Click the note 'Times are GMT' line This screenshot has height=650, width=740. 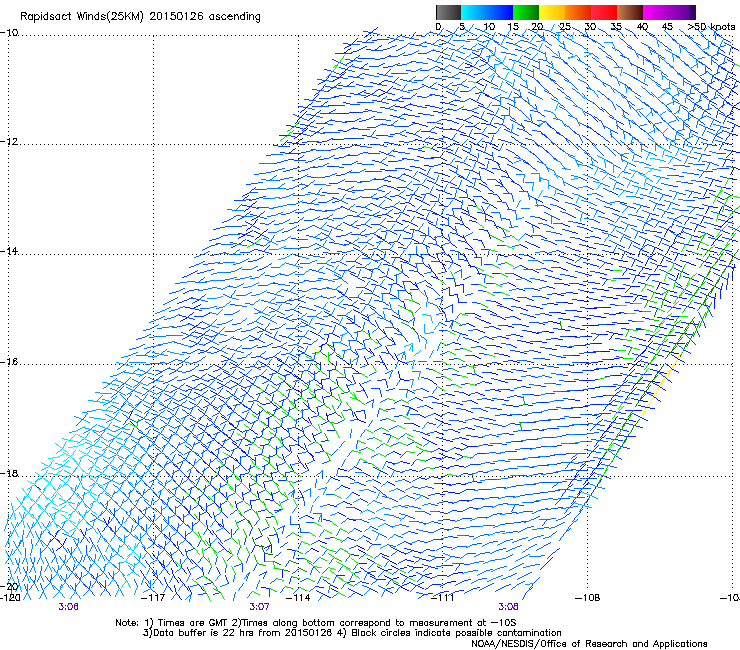click(x=316, y=623)
